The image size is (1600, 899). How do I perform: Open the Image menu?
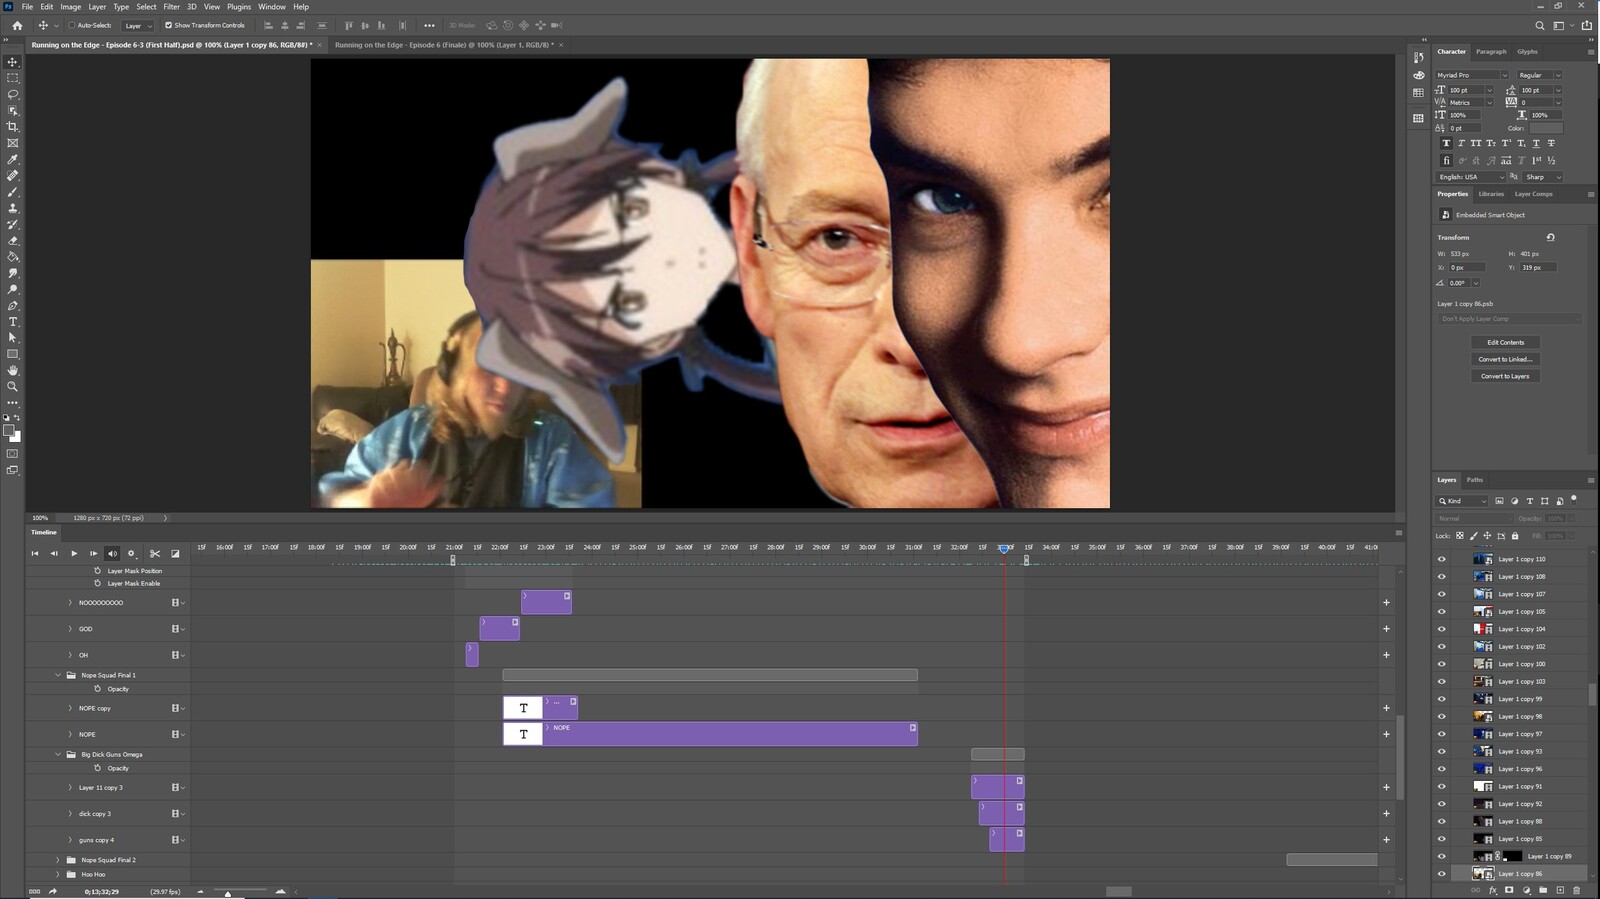(x=70, y=7)
